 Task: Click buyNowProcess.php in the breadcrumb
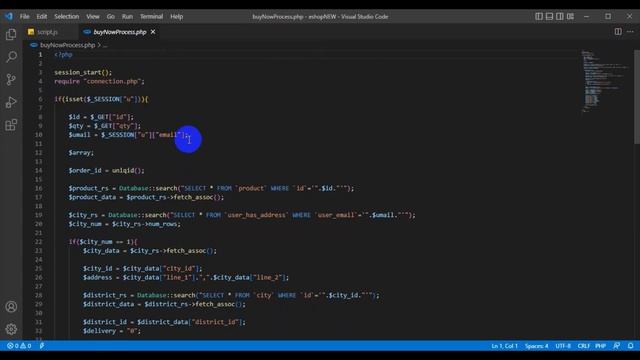coord(67,45)
